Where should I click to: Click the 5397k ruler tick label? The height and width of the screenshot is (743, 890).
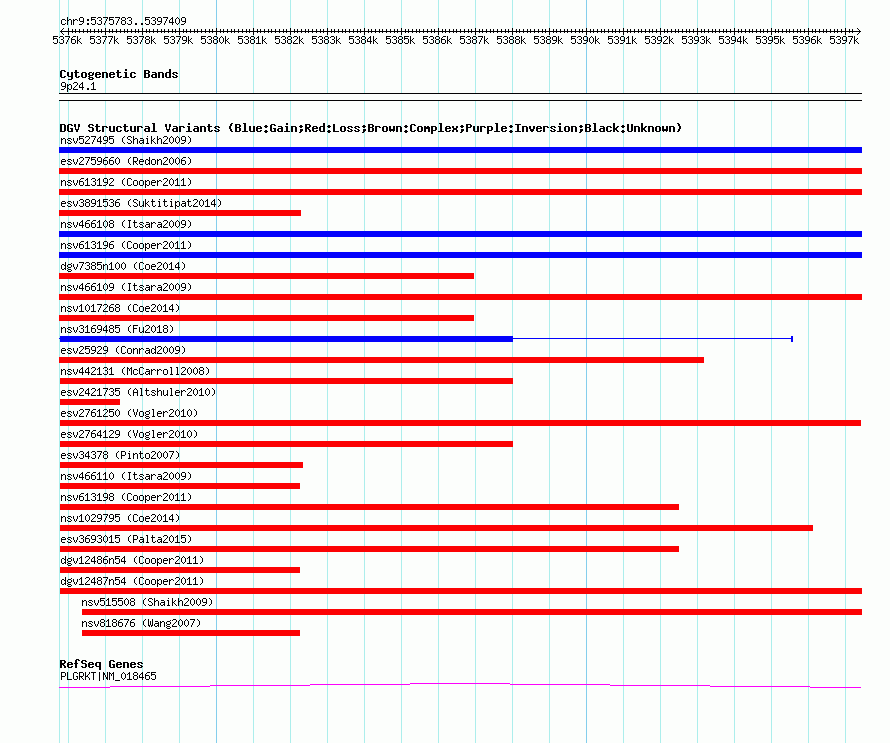point(844,40)
